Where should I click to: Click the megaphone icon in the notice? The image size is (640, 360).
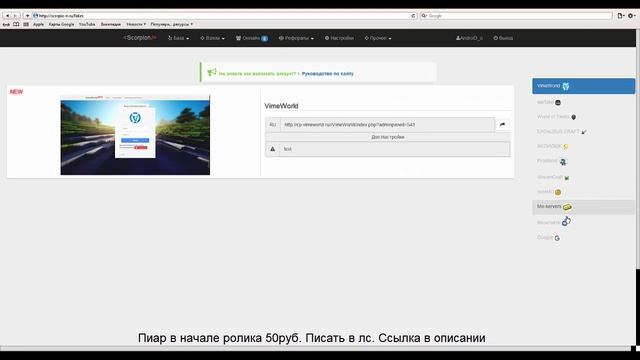point(211,72)
